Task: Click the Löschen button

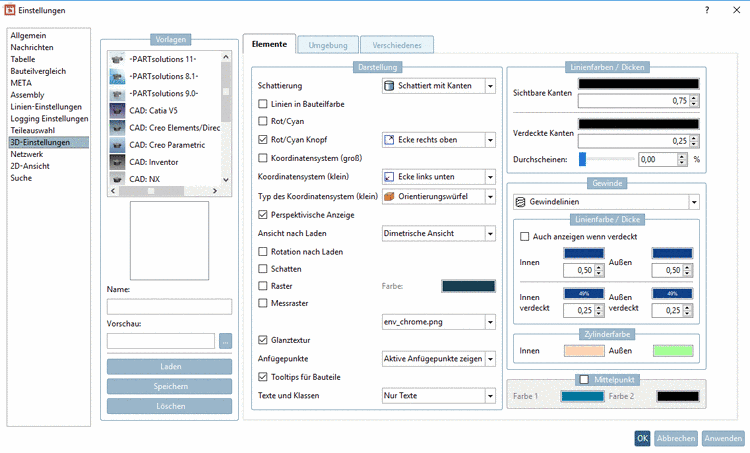Action: point(169,406)
